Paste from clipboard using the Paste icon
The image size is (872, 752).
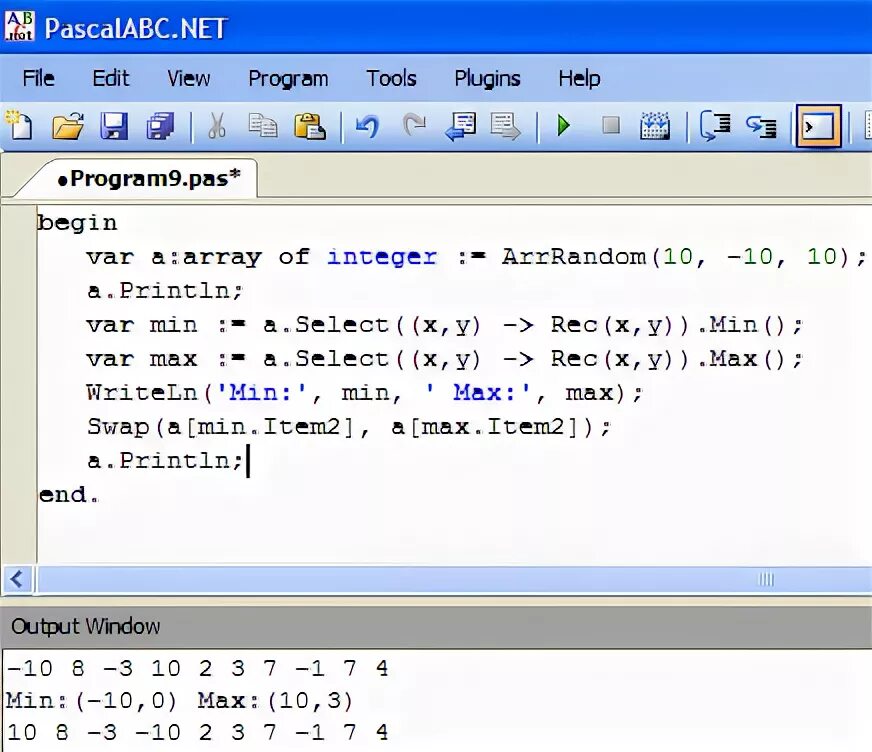coord(310,126)
